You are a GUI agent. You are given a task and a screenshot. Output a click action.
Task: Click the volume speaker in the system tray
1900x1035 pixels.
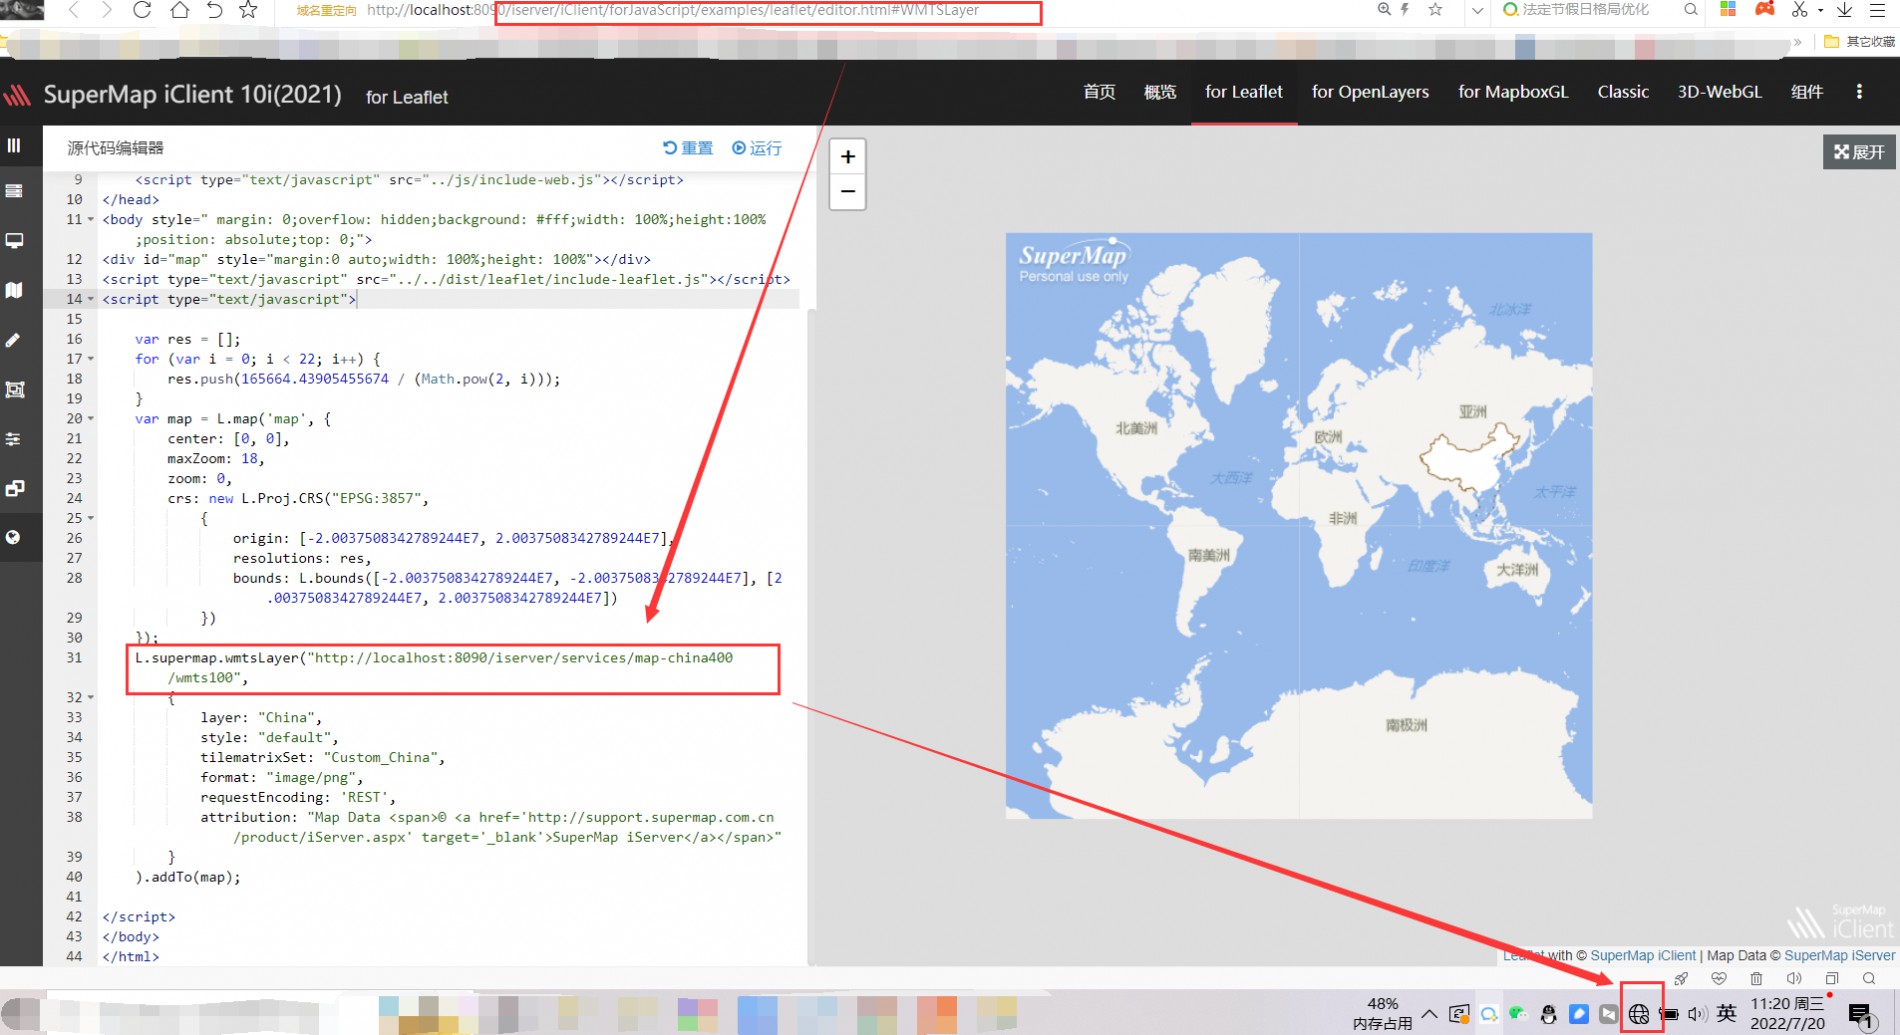[1697, 1014]
